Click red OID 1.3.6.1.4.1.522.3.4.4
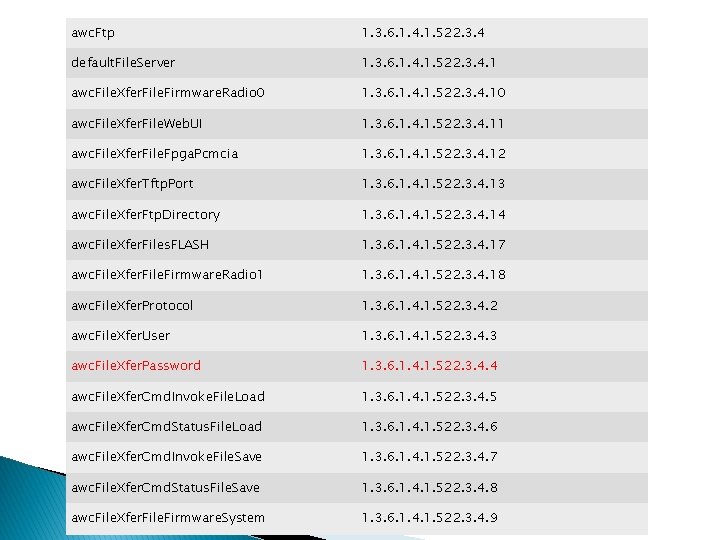Viewport: 720px width, 540px height. [x=430, y=366]
